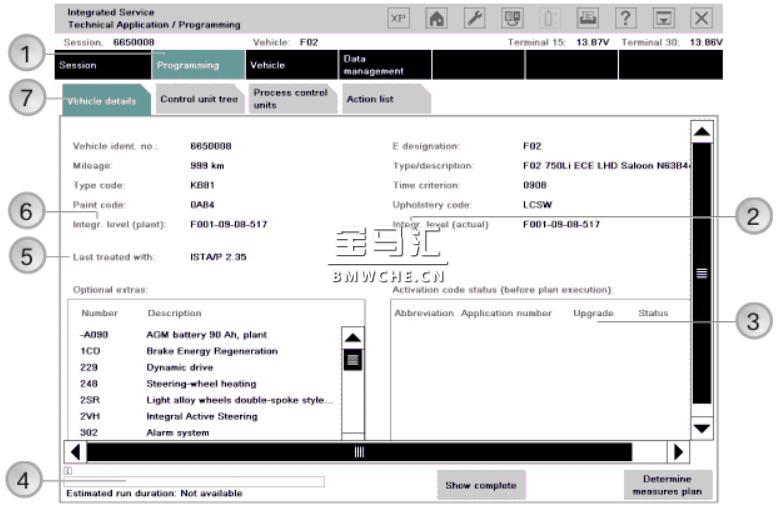Click the minimize-to-tray toolbar icon
The height and width of the screenshot is (510, 776).
click(x=662, y=18)
